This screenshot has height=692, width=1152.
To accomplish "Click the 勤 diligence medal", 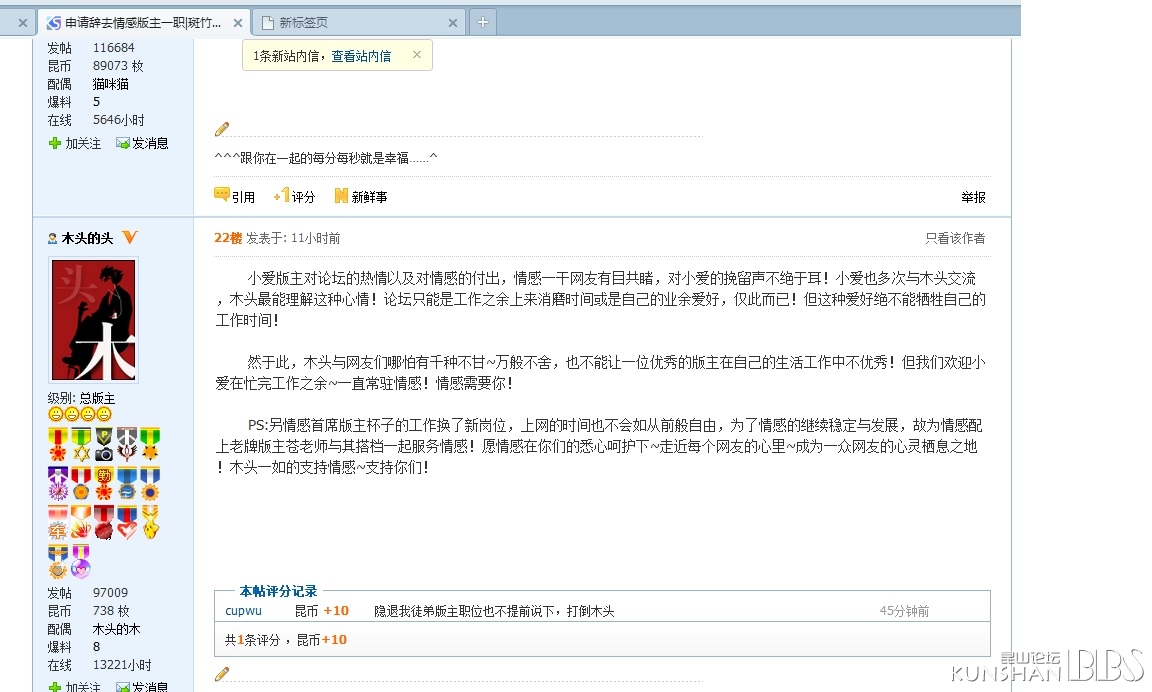I will (x=104, y=484).
